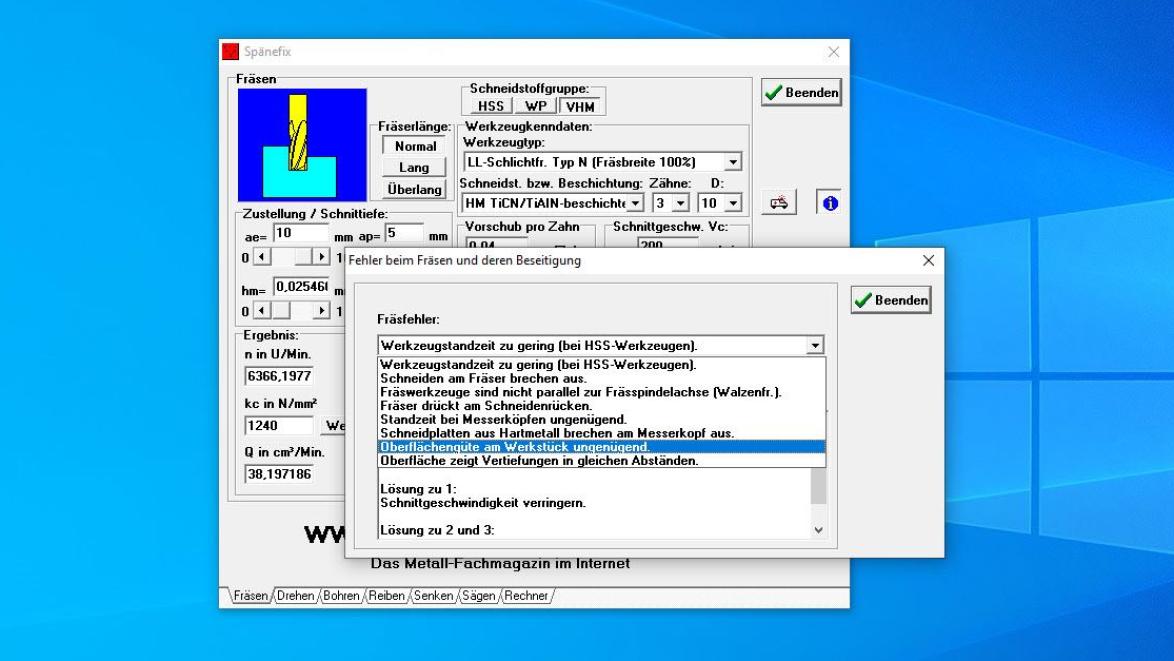
Task: Click the hm slider thumb
Action: tap(281, 311)
